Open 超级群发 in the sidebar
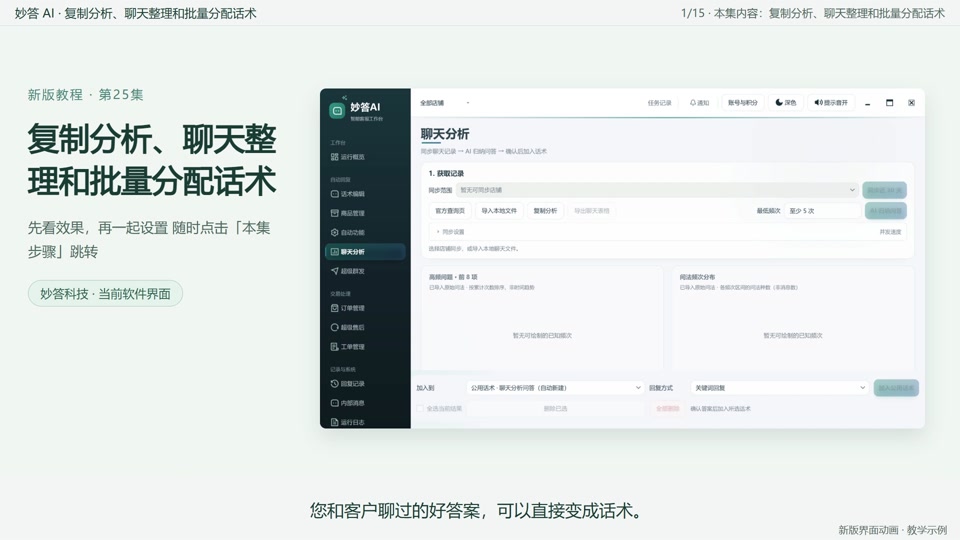Image resolution: width=960 pixels, height=540 pixels. [347, 271]
